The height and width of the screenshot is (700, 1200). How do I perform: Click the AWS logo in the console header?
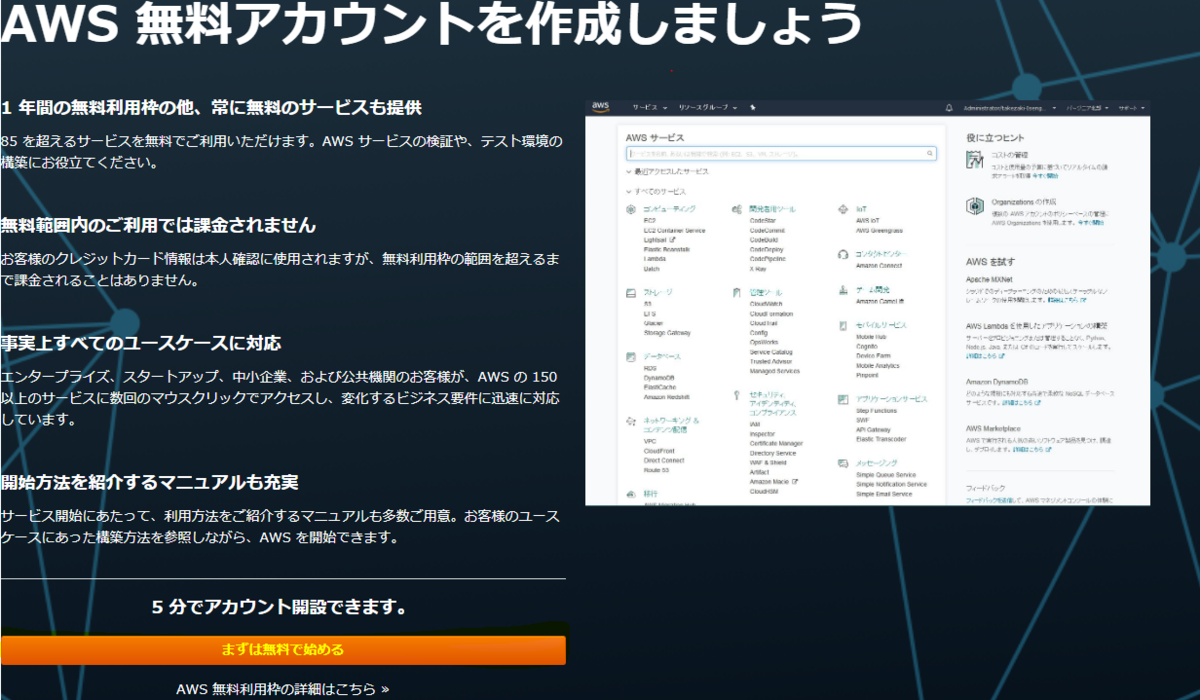pos(600,107)
